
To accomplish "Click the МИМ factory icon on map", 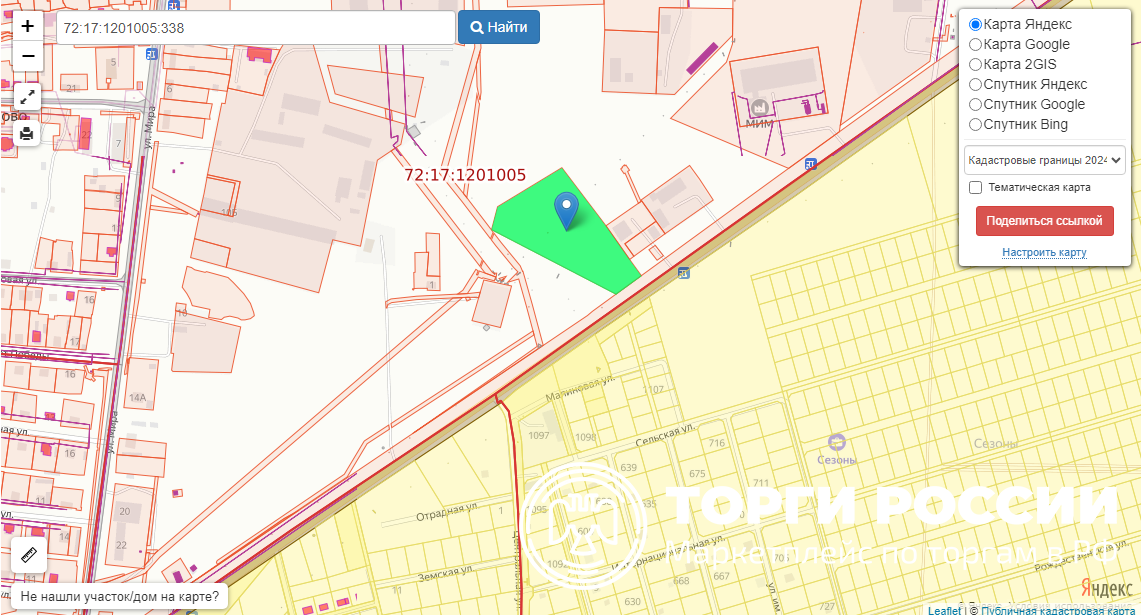I will 759,106.
